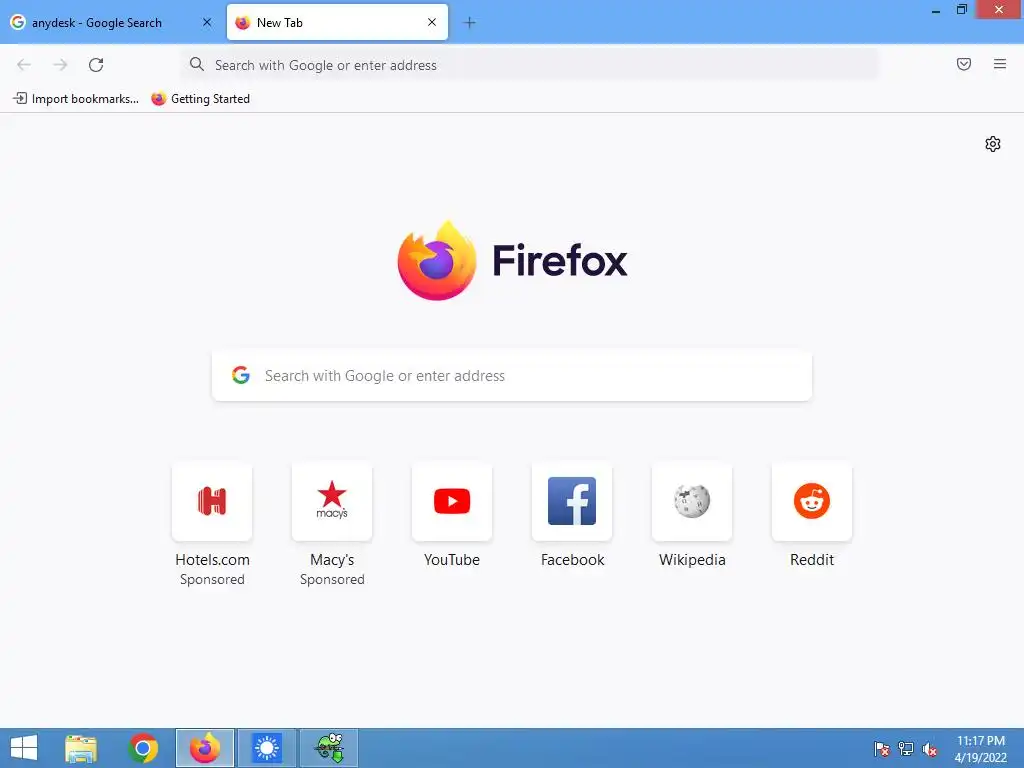Close the anydesk Google Search tab

pos(207,22)
